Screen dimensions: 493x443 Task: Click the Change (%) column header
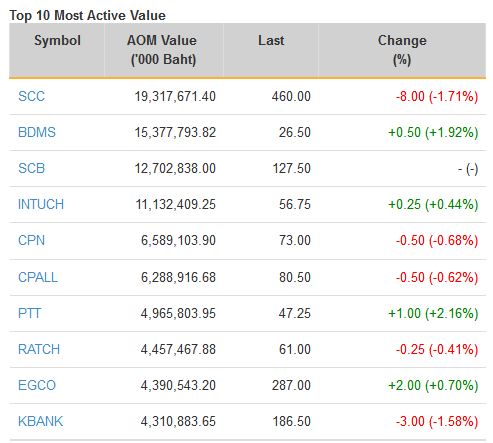coord(402,50)
